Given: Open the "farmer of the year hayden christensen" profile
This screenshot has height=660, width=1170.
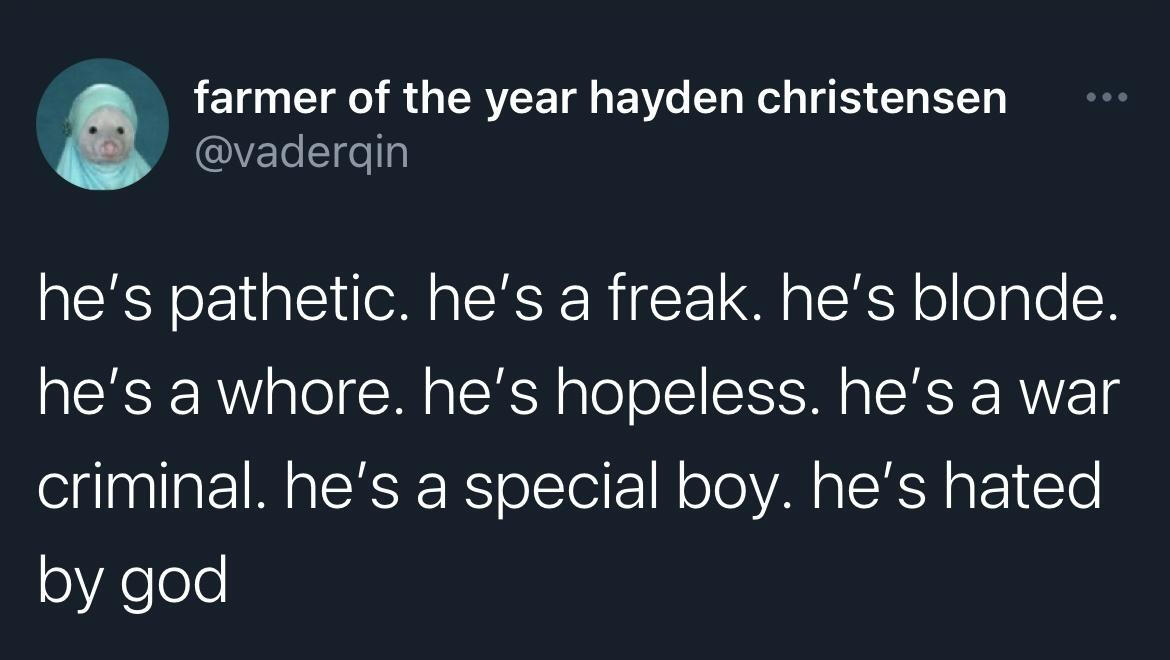Looking at the screenshot, I should (599, 98).
